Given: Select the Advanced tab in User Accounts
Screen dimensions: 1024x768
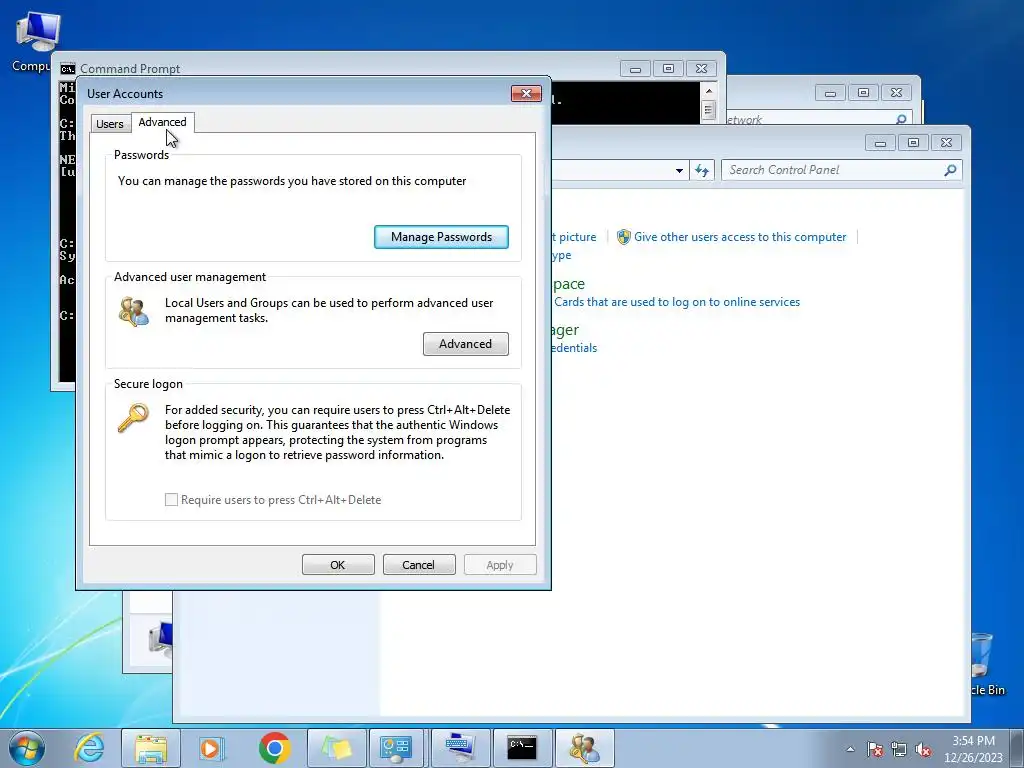Looking at the screenshot, I should coord(162,122).
